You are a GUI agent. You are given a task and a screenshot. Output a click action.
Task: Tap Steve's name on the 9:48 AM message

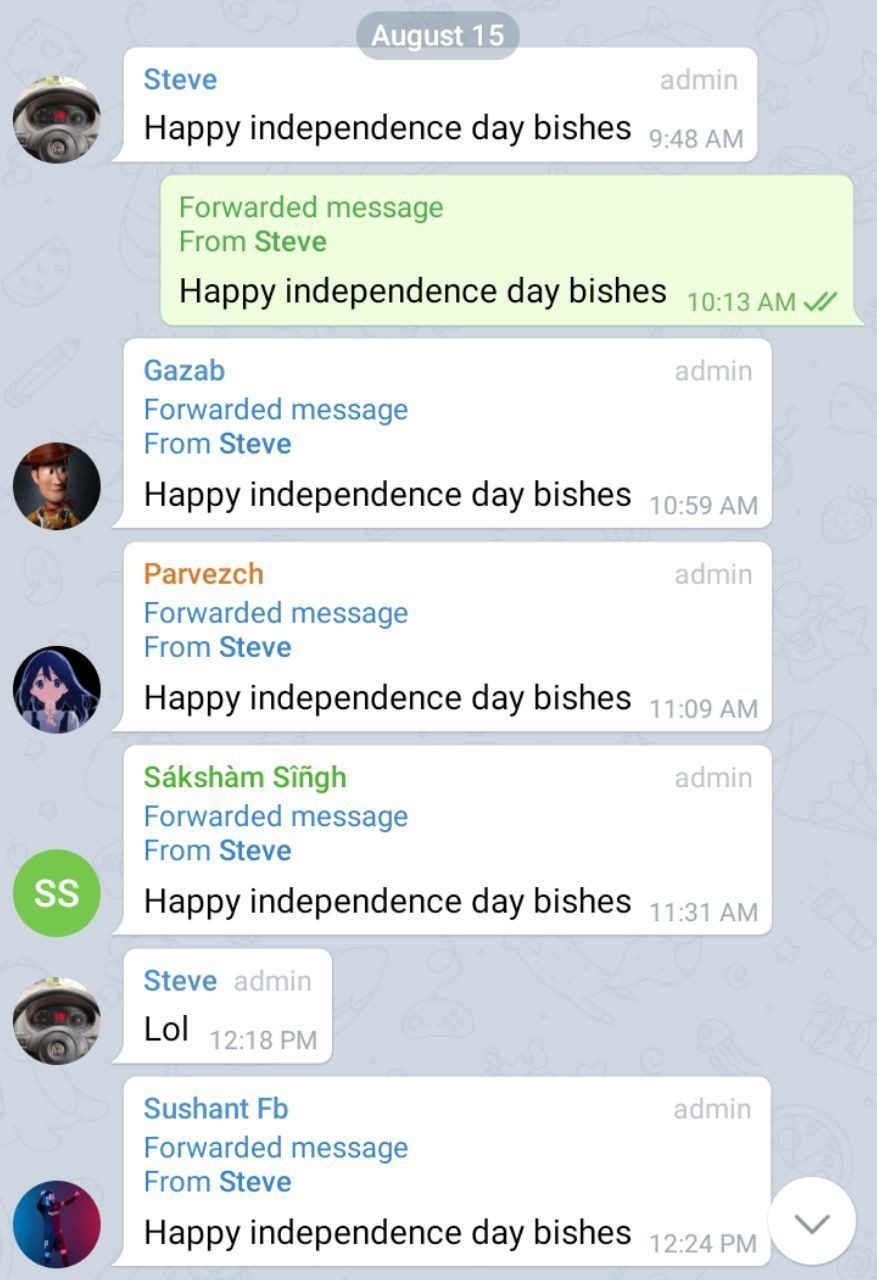(180, 79)
